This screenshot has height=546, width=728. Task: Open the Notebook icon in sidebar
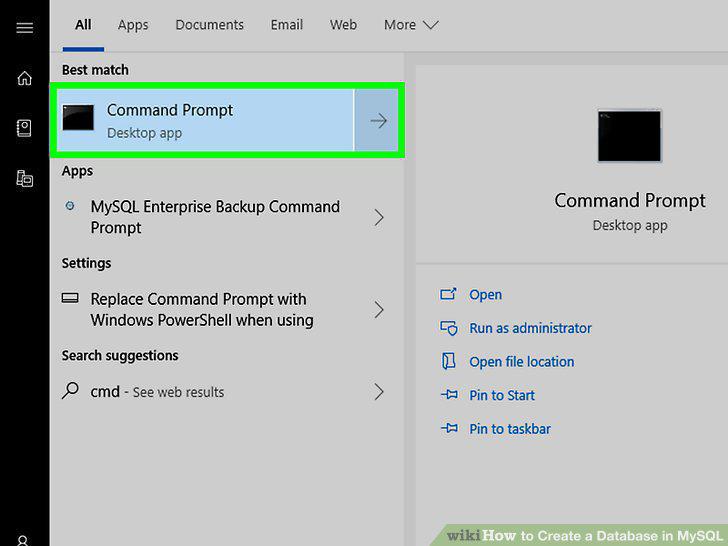(25, 128)
